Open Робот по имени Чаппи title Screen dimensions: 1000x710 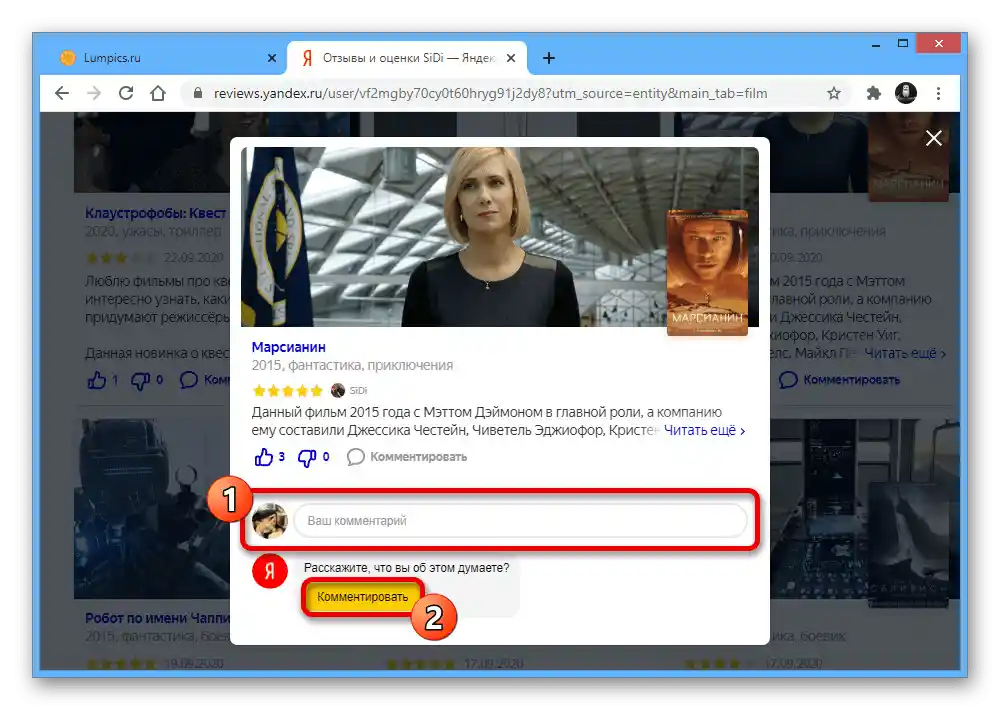[x=157, y=618]
